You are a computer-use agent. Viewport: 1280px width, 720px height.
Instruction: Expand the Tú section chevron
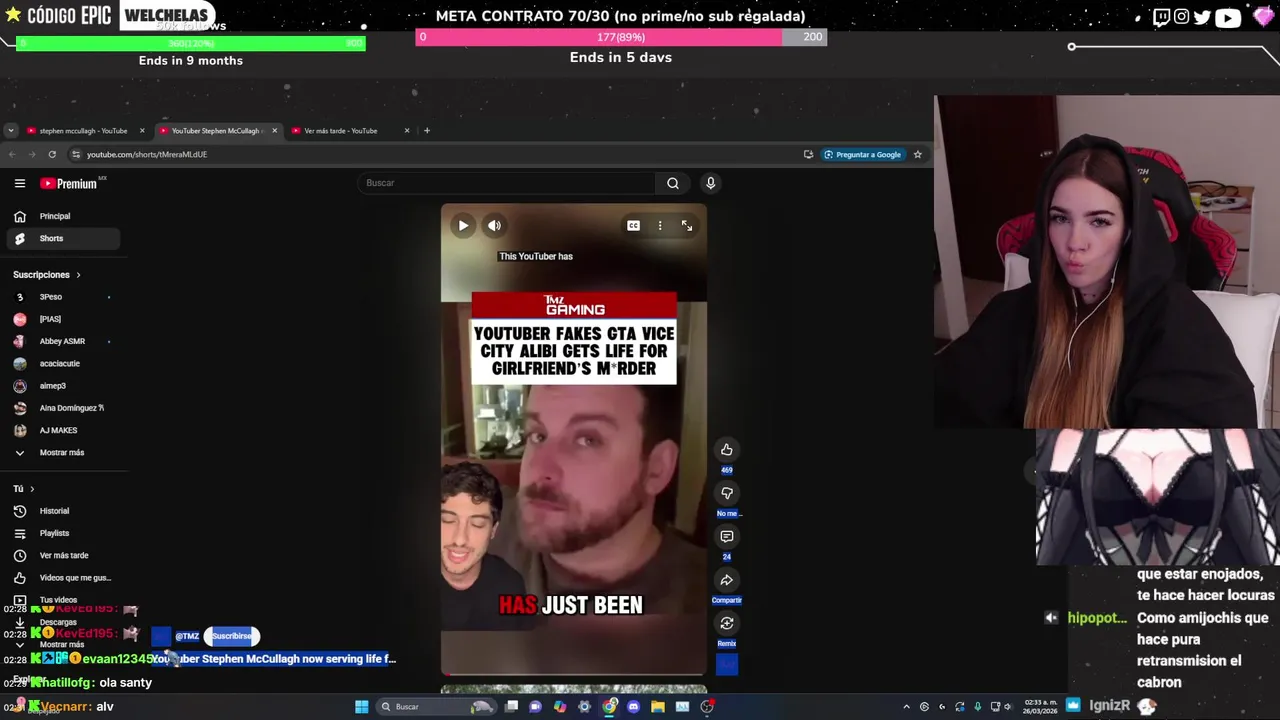[32, 489]
